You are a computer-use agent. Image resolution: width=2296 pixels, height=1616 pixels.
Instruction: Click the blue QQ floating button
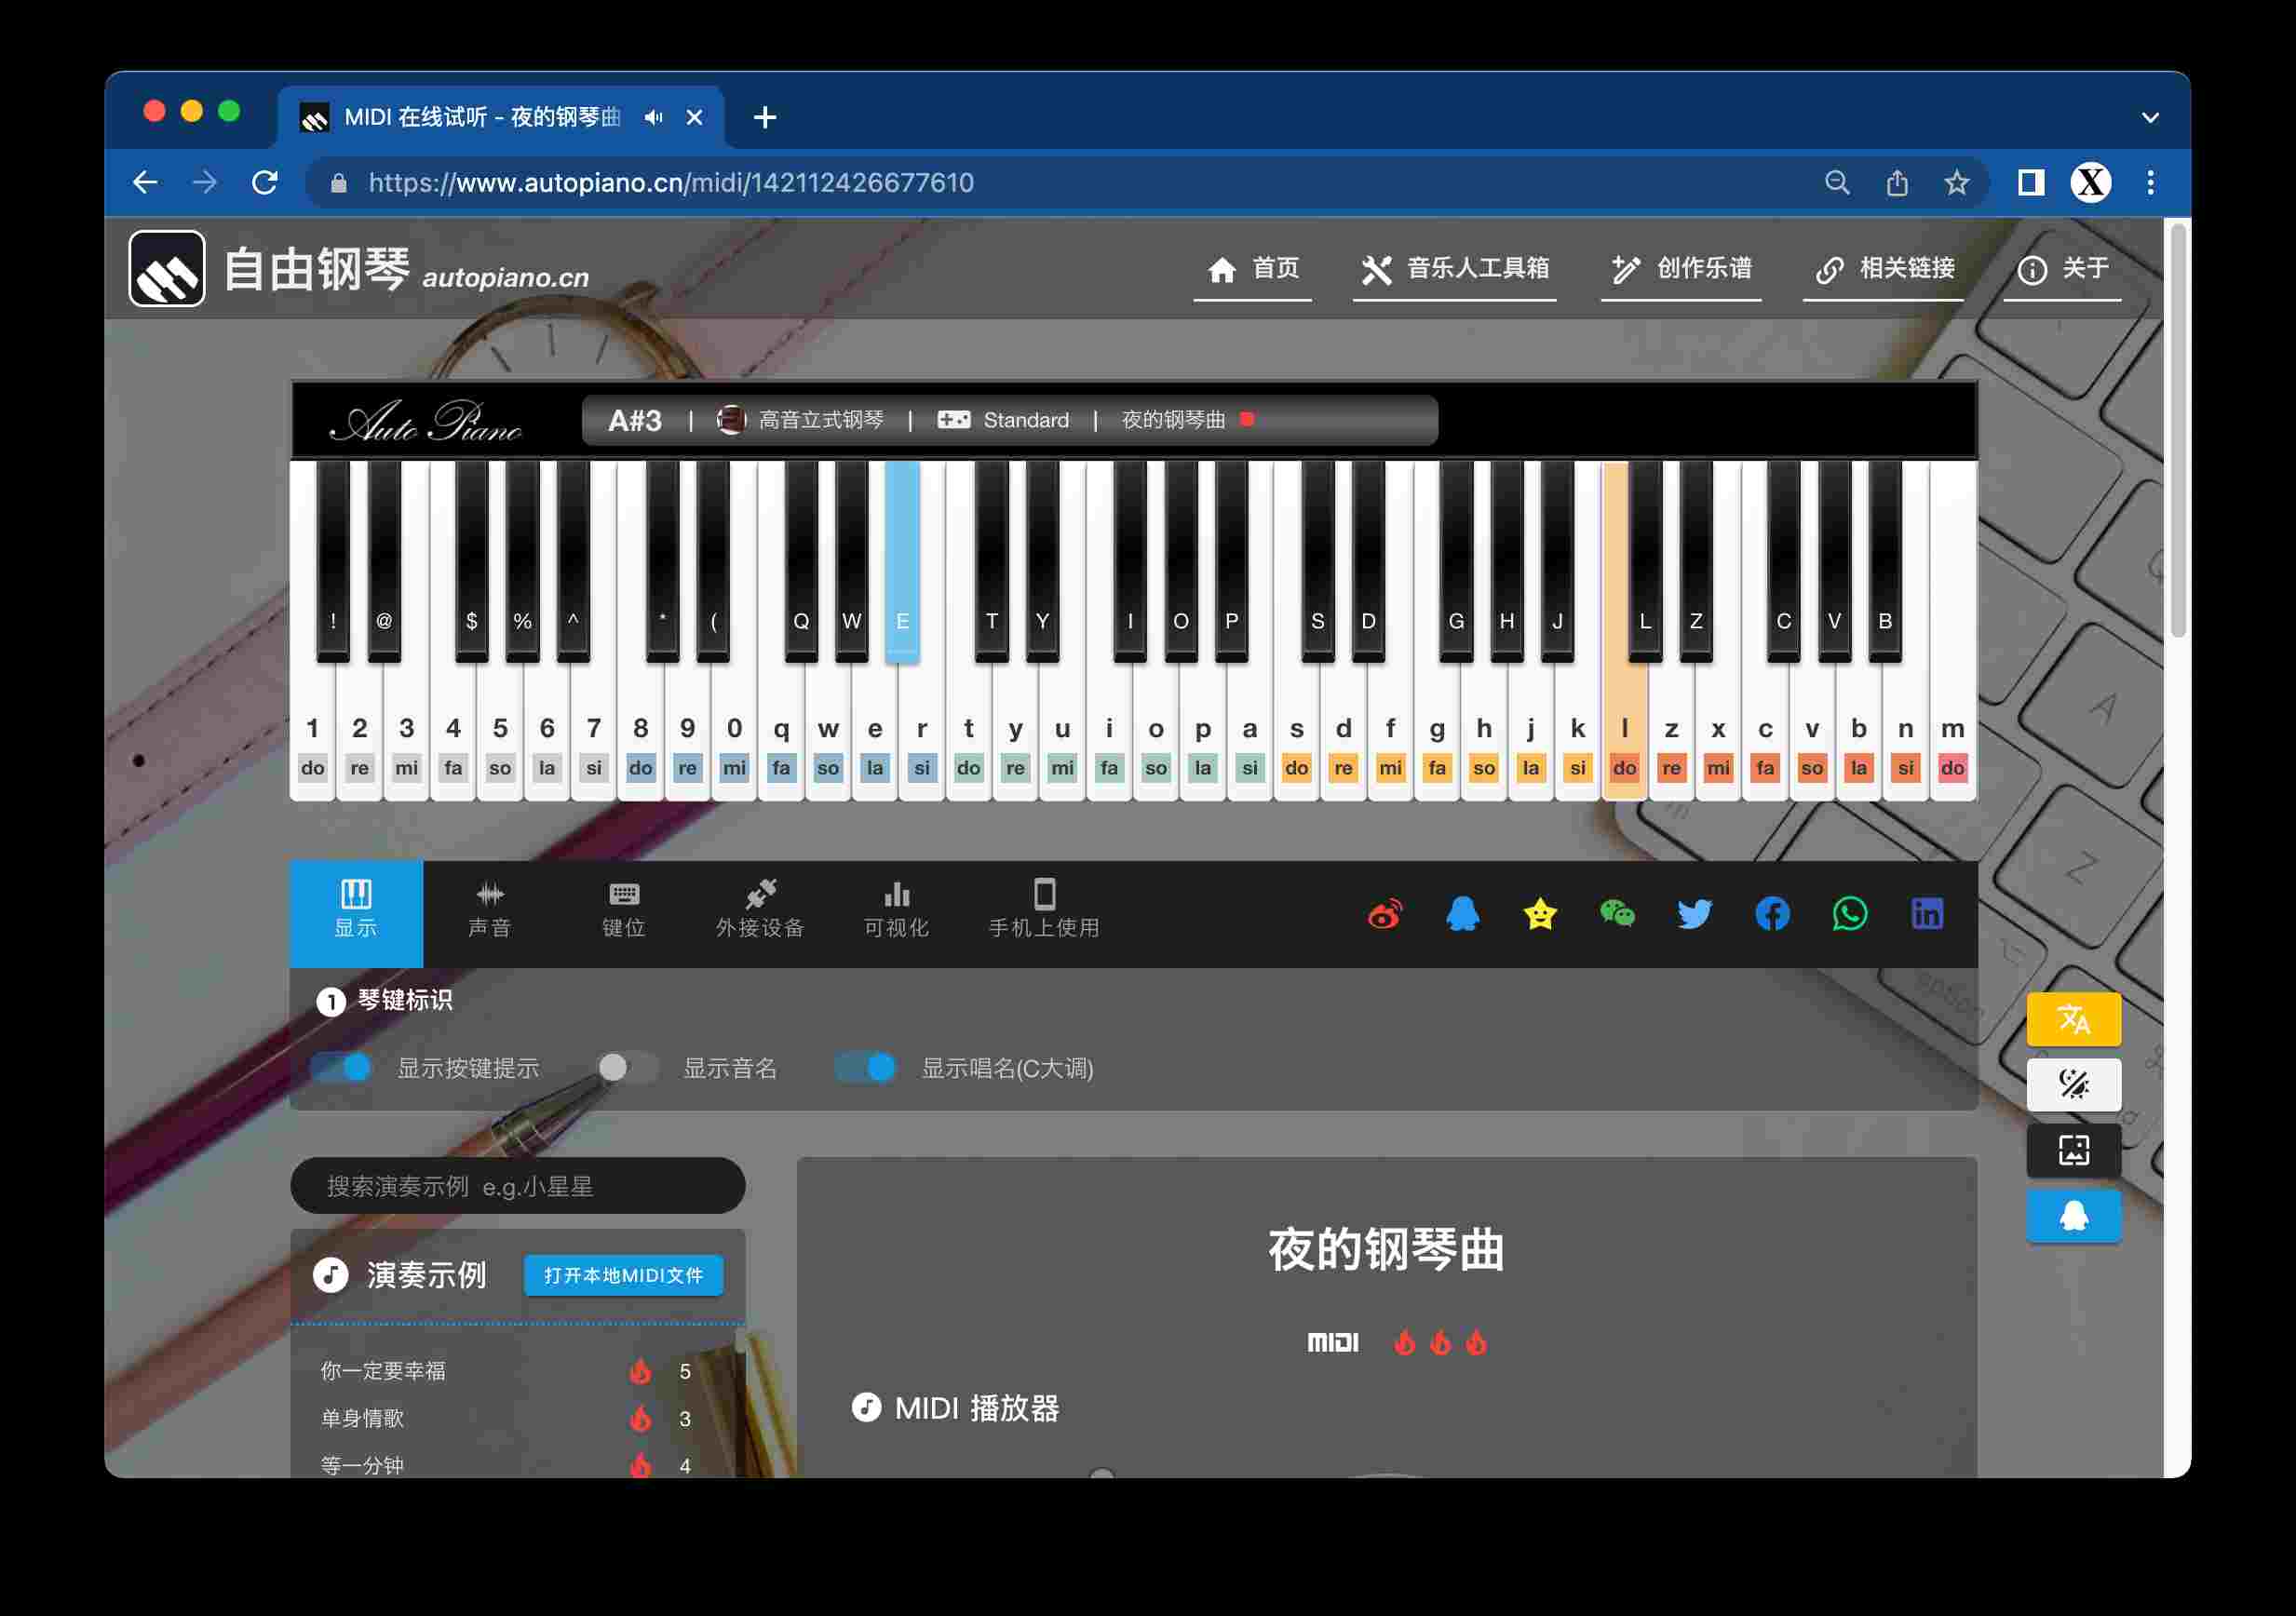tap(2073, 1216)
